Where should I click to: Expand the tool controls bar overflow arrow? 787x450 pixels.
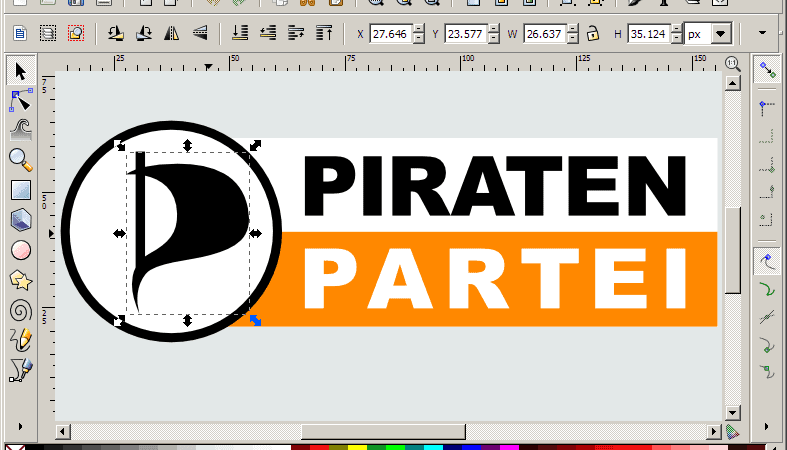[x=762, y=33]
